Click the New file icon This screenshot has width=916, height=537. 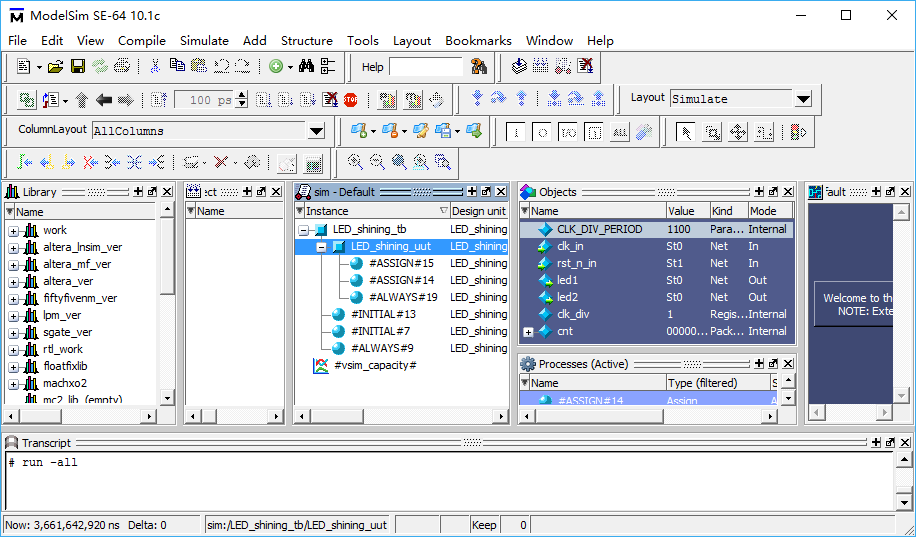(x=23, y=67)
